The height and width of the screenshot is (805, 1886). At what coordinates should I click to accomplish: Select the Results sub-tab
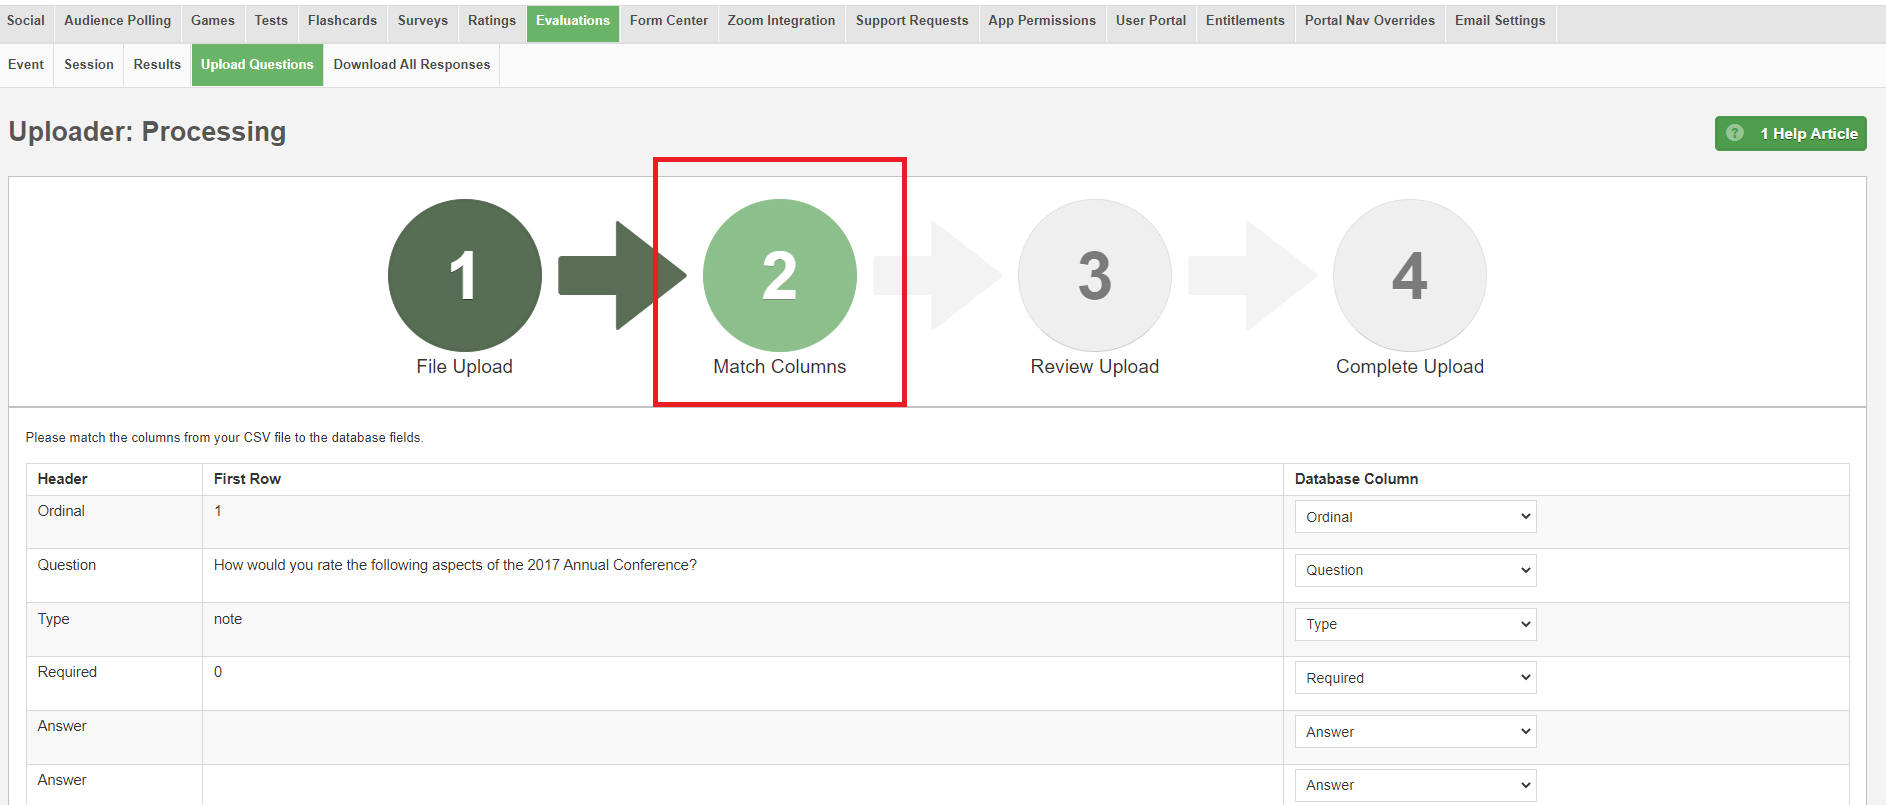(x=157, y=65)
